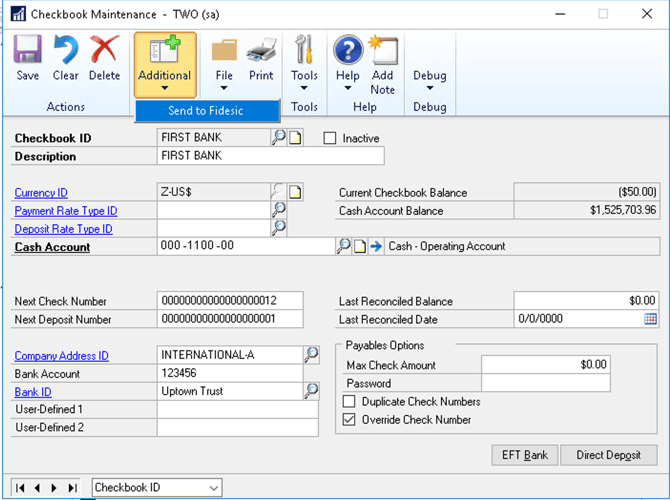Viewport: 670px width, 500px height.
Task: Click the Company Address ID field INTERNATIONAL-A
Action: (230, 355)
